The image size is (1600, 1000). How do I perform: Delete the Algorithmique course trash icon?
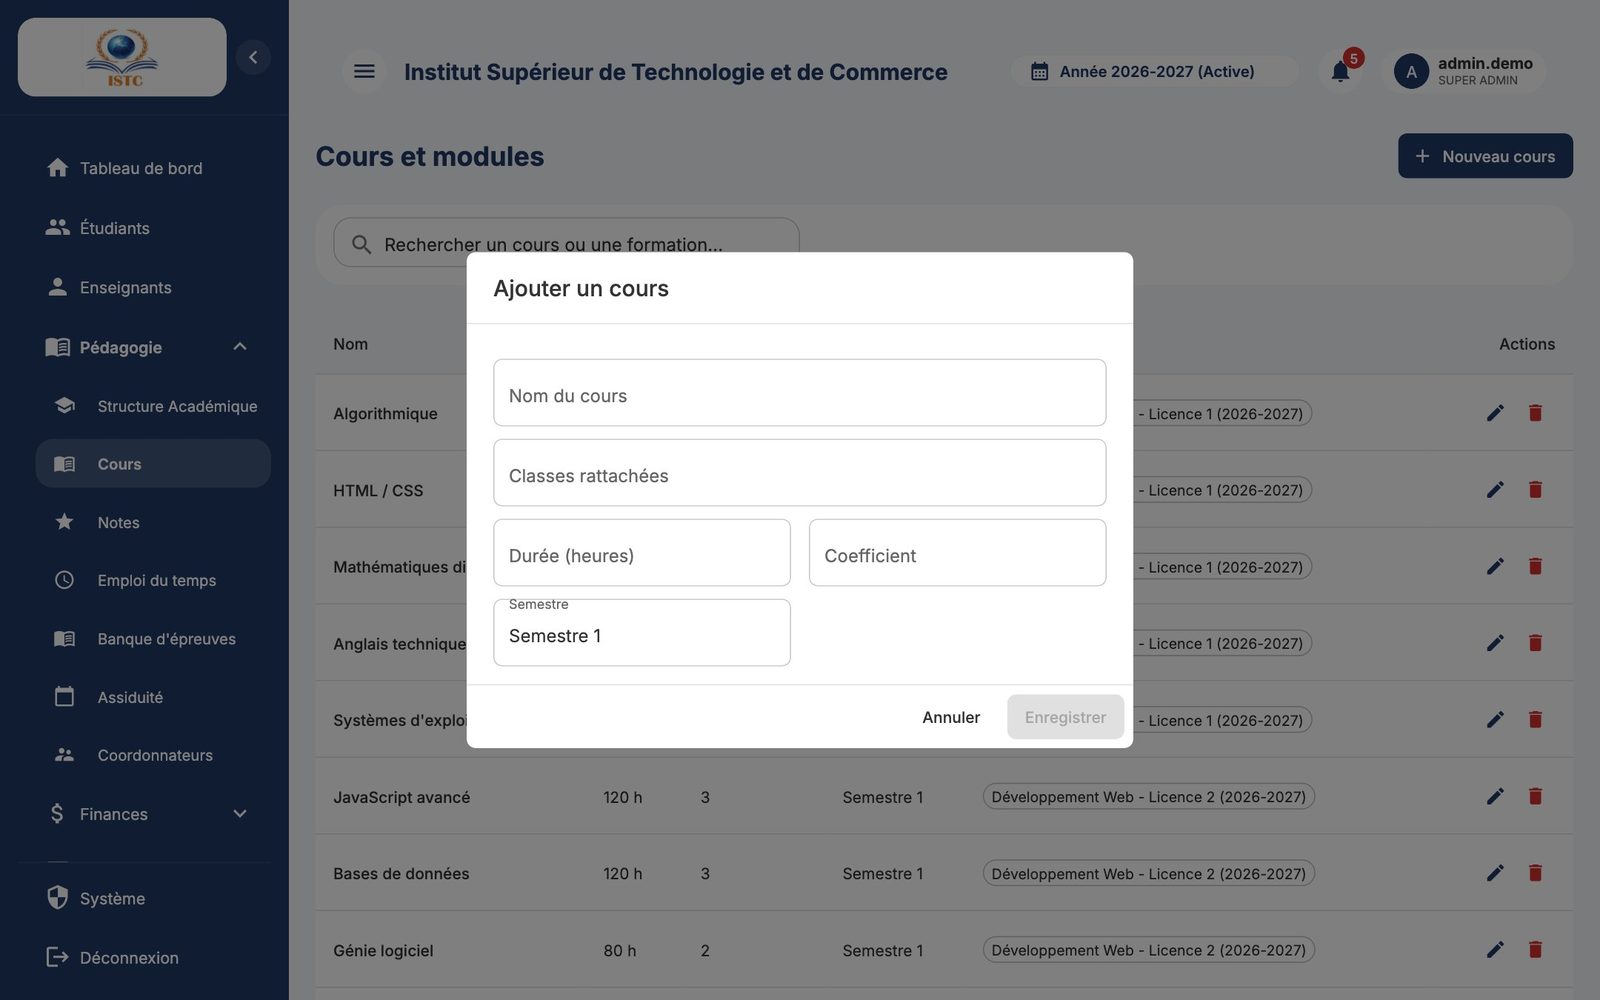(1535, 413)
